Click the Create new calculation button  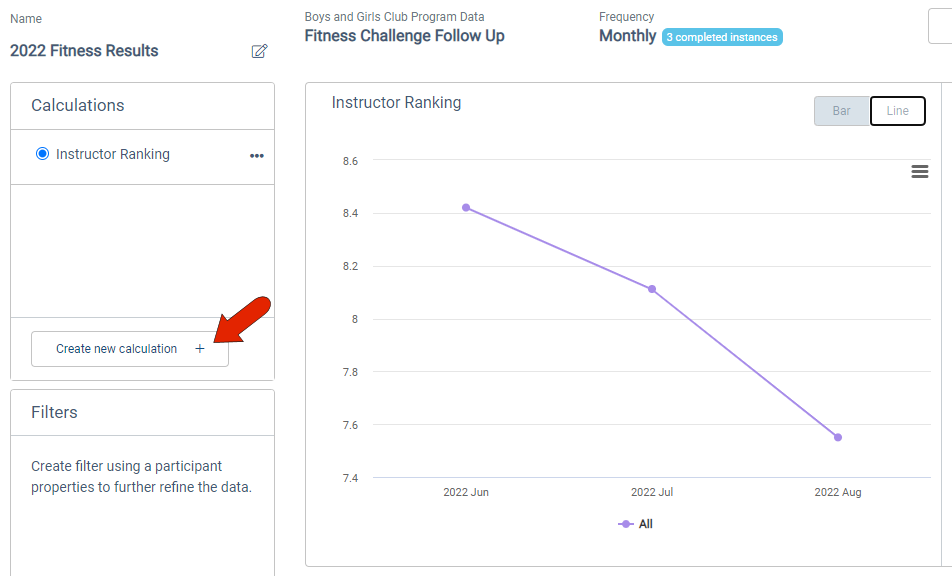click(x=130, y=349)
